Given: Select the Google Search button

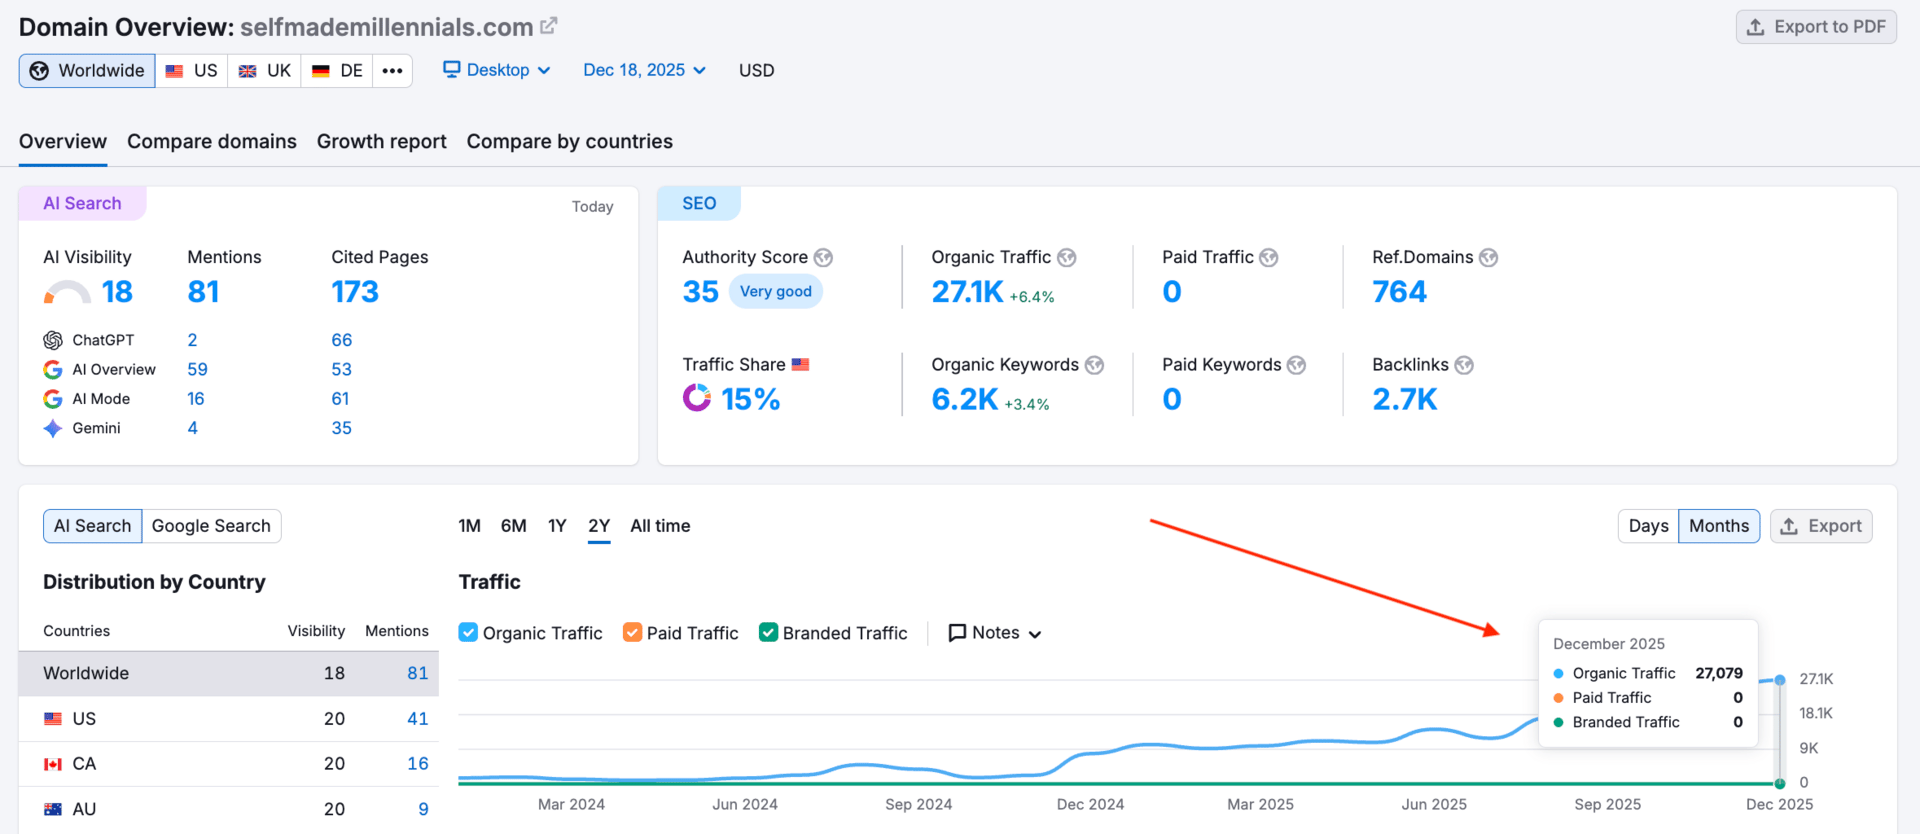Looking at the screenshot, I should coord(211,526).
